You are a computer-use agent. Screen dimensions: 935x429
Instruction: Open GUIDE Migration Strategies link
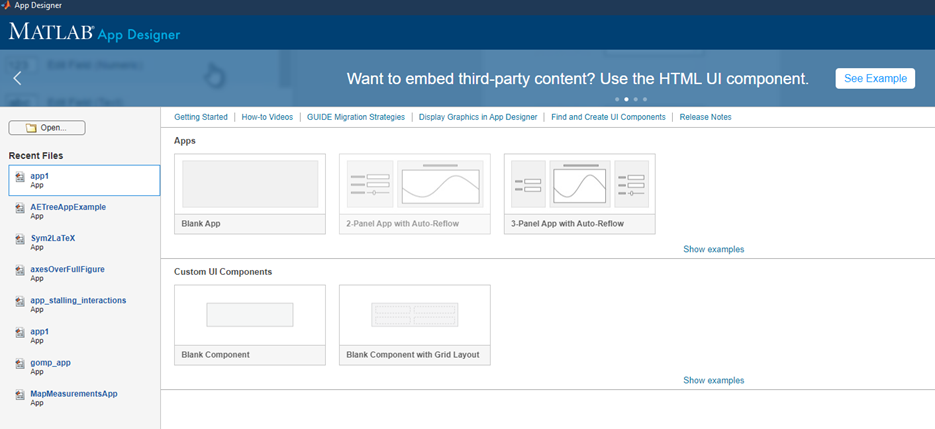(356, 117)
